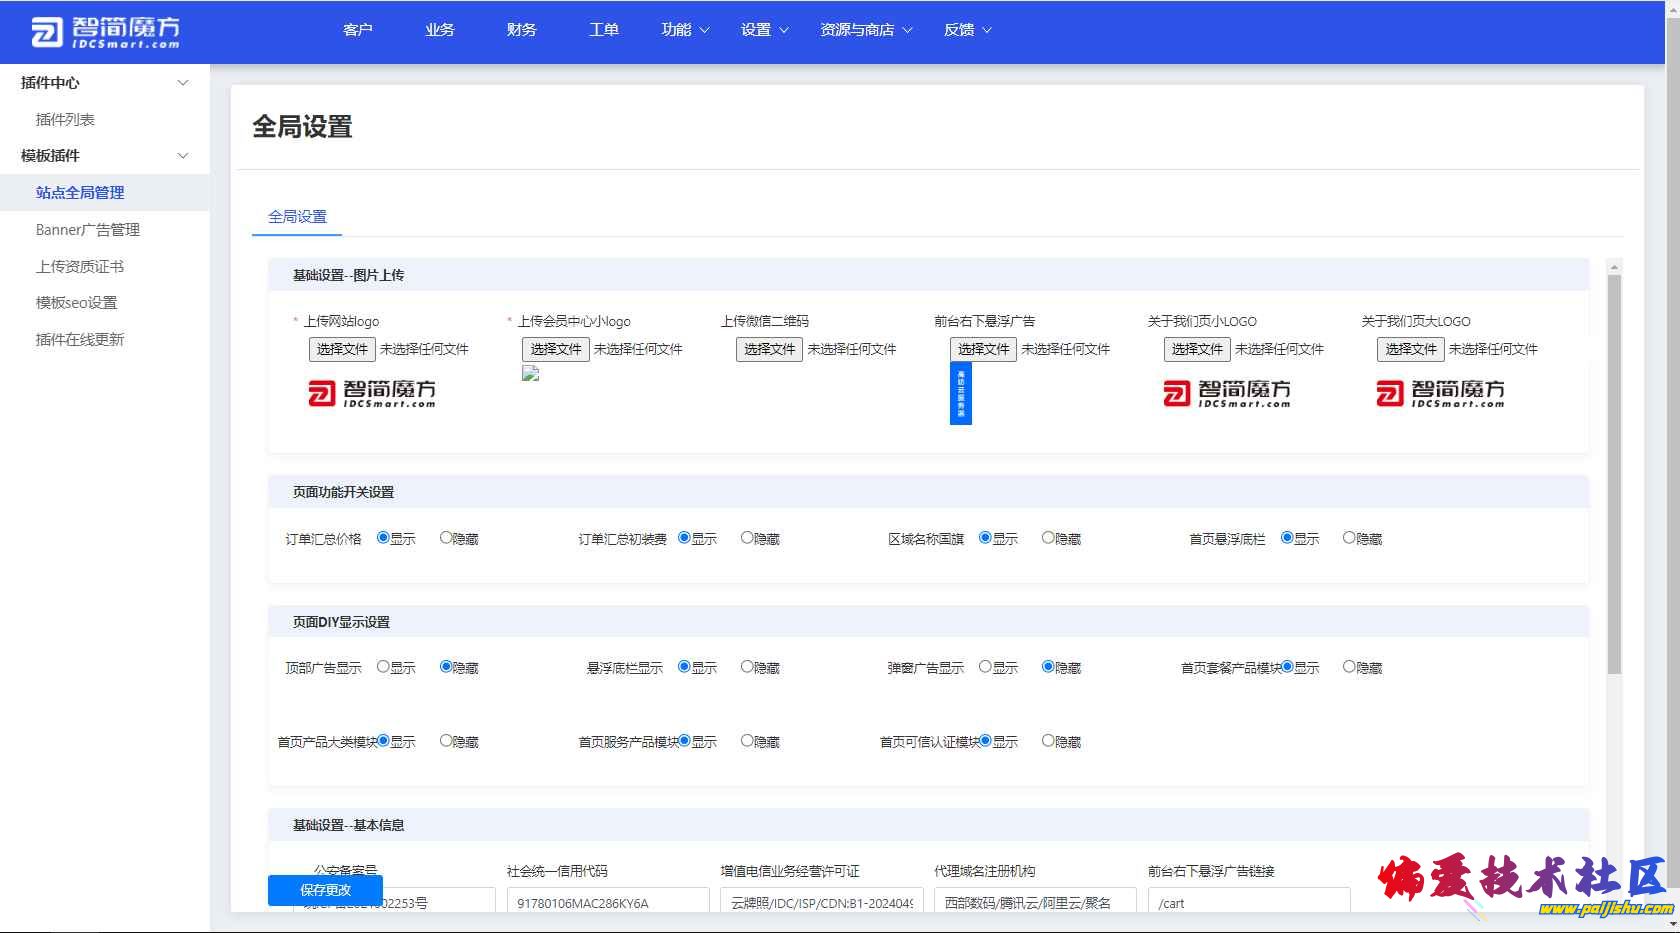Viewport: 1680px width, 933px height.
Task: Click the broken member center logo image
Action: tap(531, 374)
